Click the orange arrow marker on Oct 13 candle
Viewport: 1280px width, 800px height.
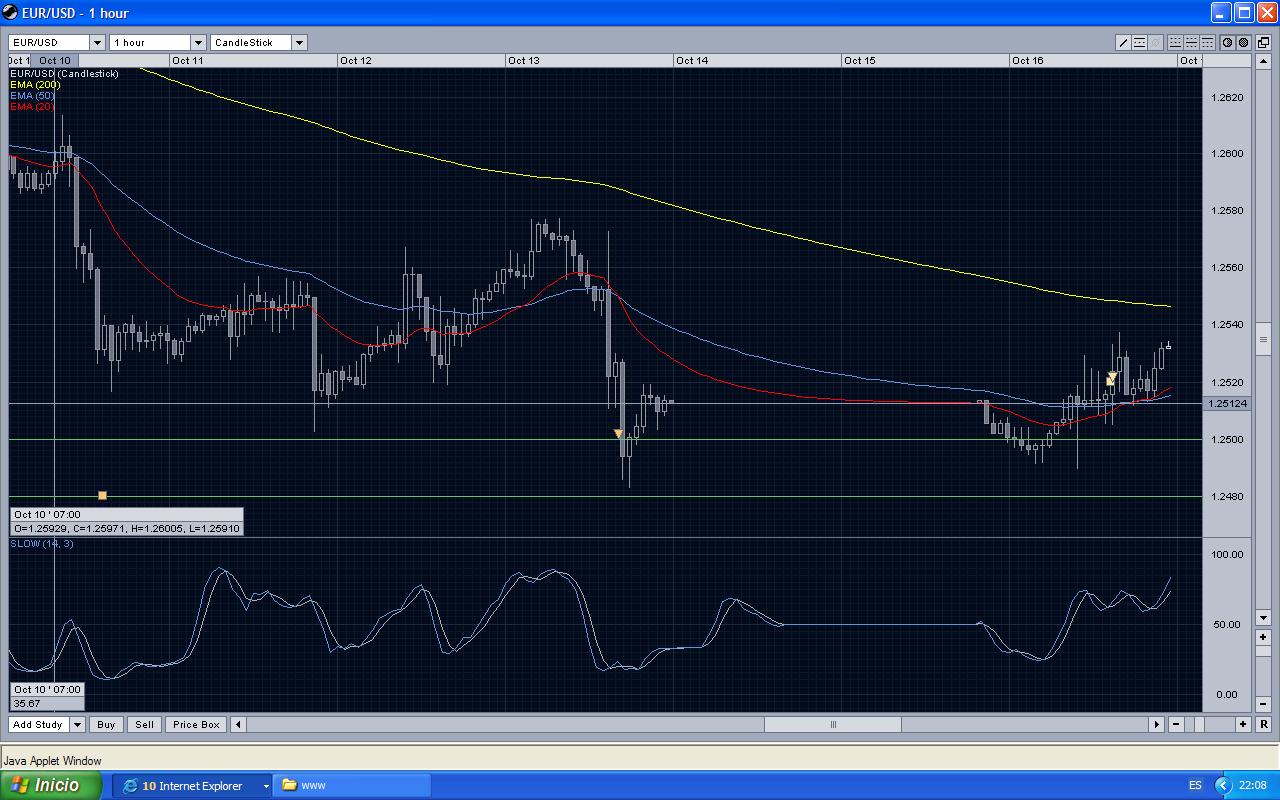(619, 434)
